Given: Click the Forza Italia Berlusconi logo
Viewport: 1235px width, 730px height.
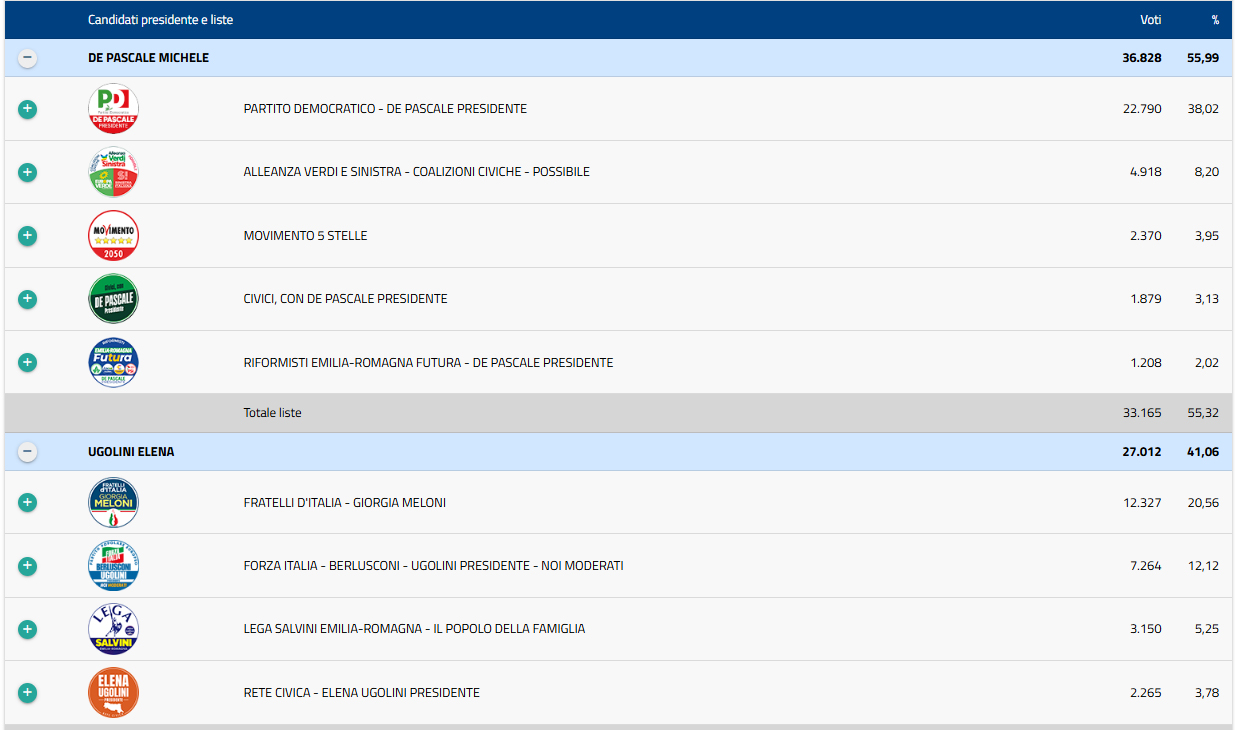Looking at the screenshot, I should coord(113,566).
